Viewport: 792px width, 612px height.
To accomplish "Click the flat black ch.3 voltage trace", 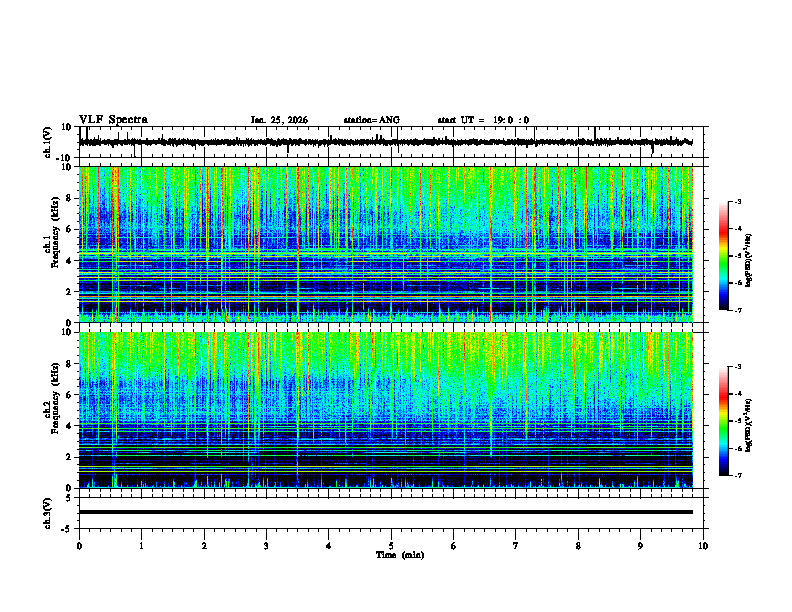I will coord(385,512).
